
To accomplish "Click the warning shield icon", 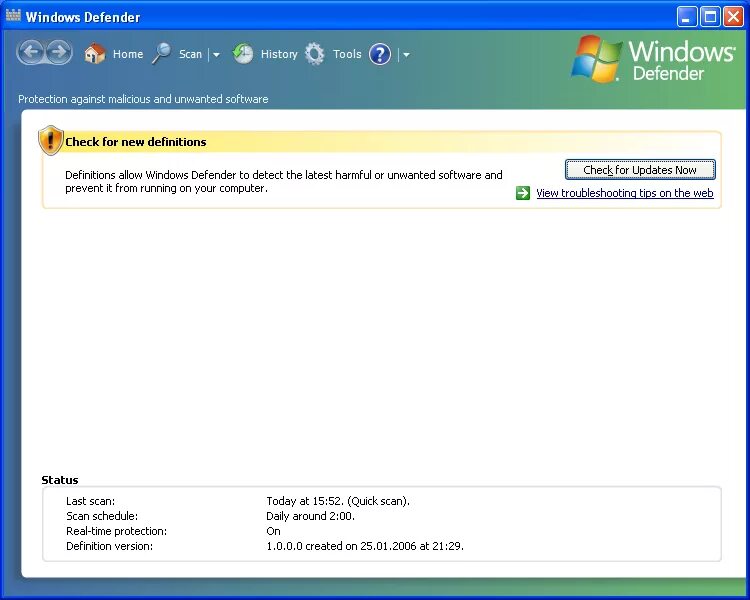I will click(51, 141).
